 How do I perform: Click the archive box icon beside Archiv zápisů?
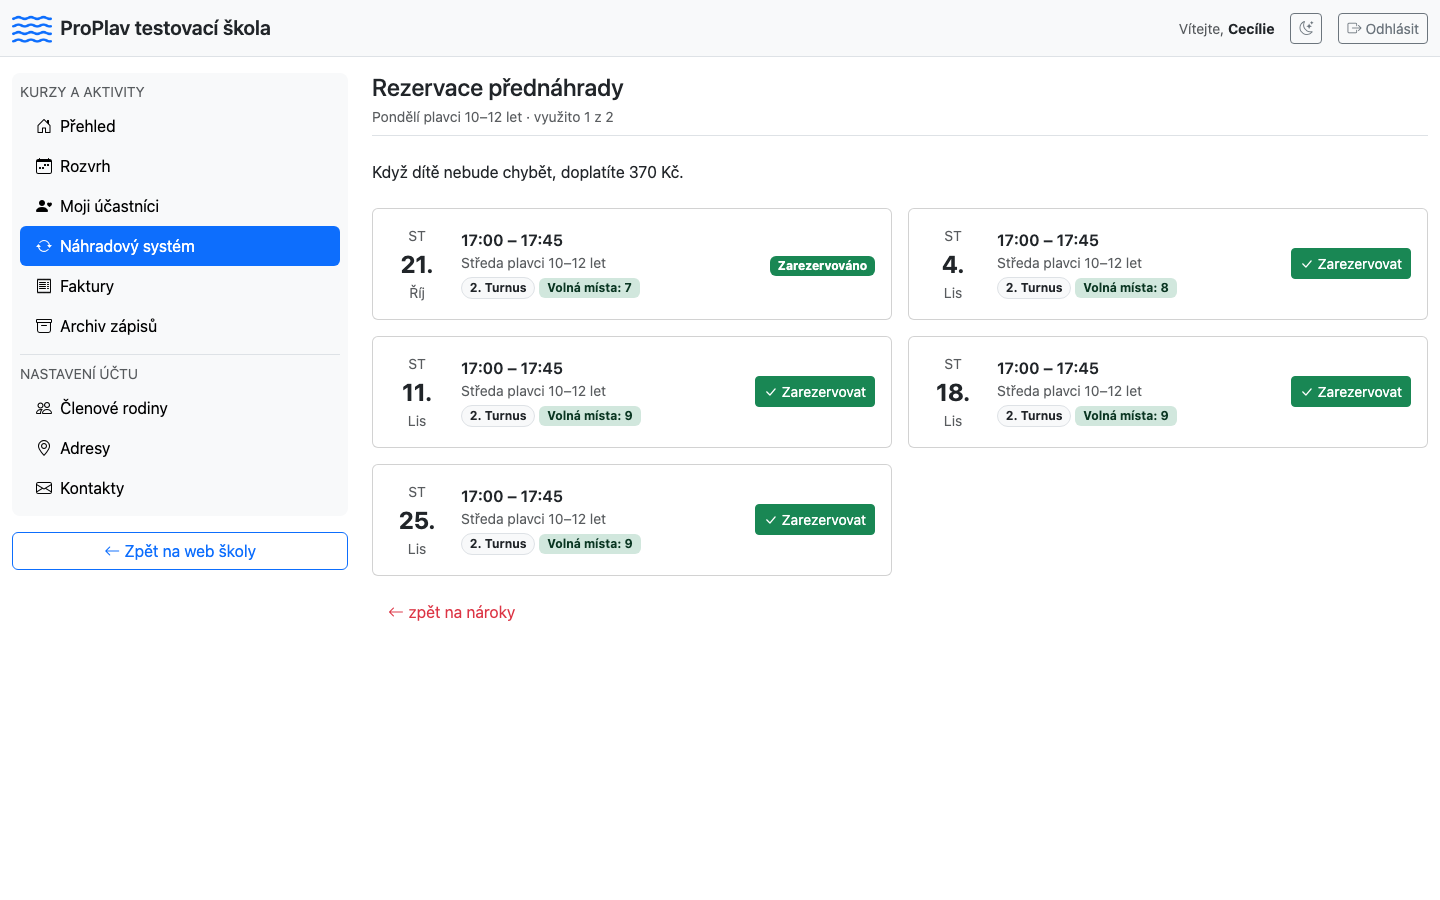pyautogui.click(x=44, y=326)
